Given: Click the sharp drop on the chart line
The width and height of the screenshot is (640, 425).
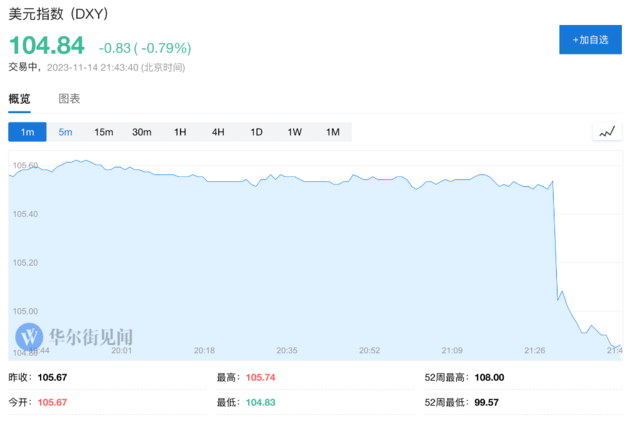Looking at the screenshot, I should coord(554,240).
